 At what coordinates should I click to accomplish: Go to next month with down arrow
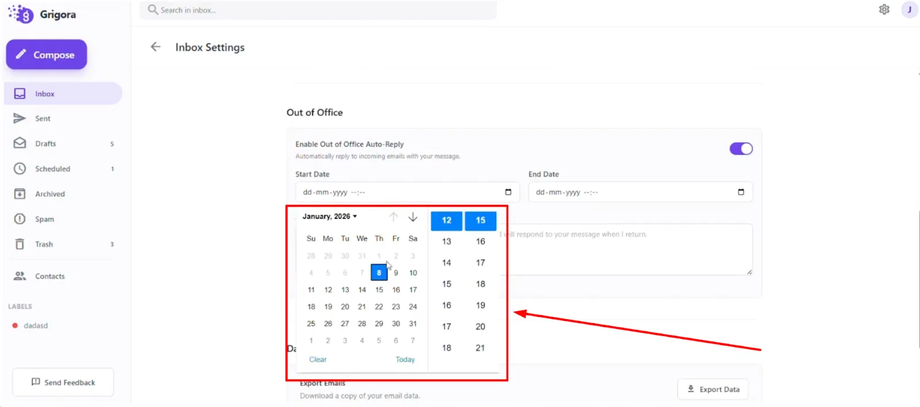(x=412, y=217)
